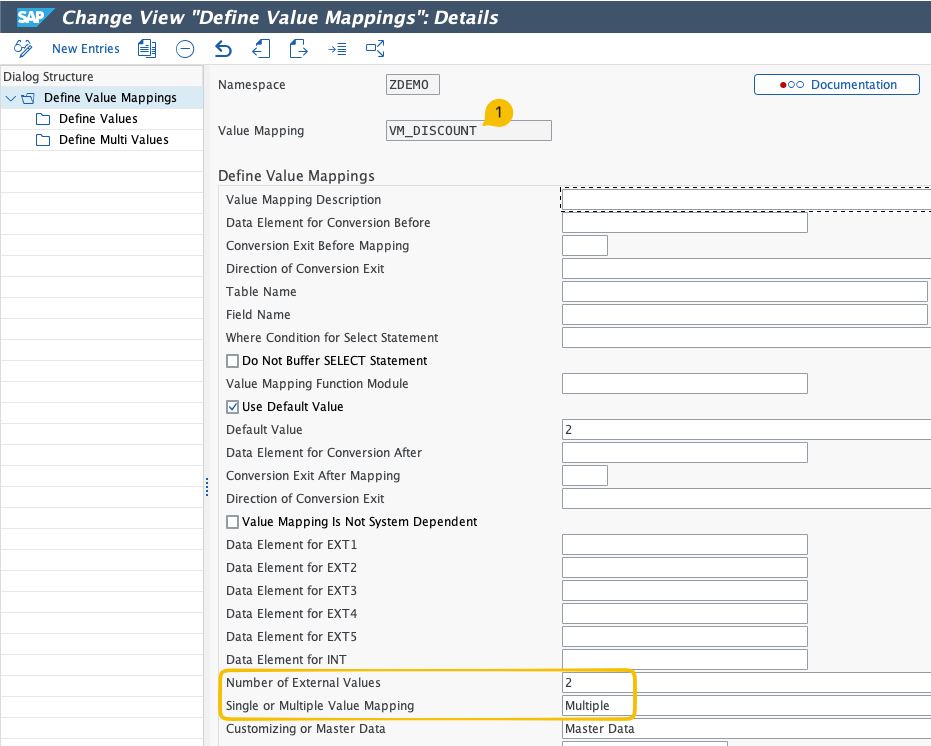931x746 pixels.
Task: Click the Value Mapping field VM_DISCOUNT
Action: pyautogui.click(x=468, y=131)
